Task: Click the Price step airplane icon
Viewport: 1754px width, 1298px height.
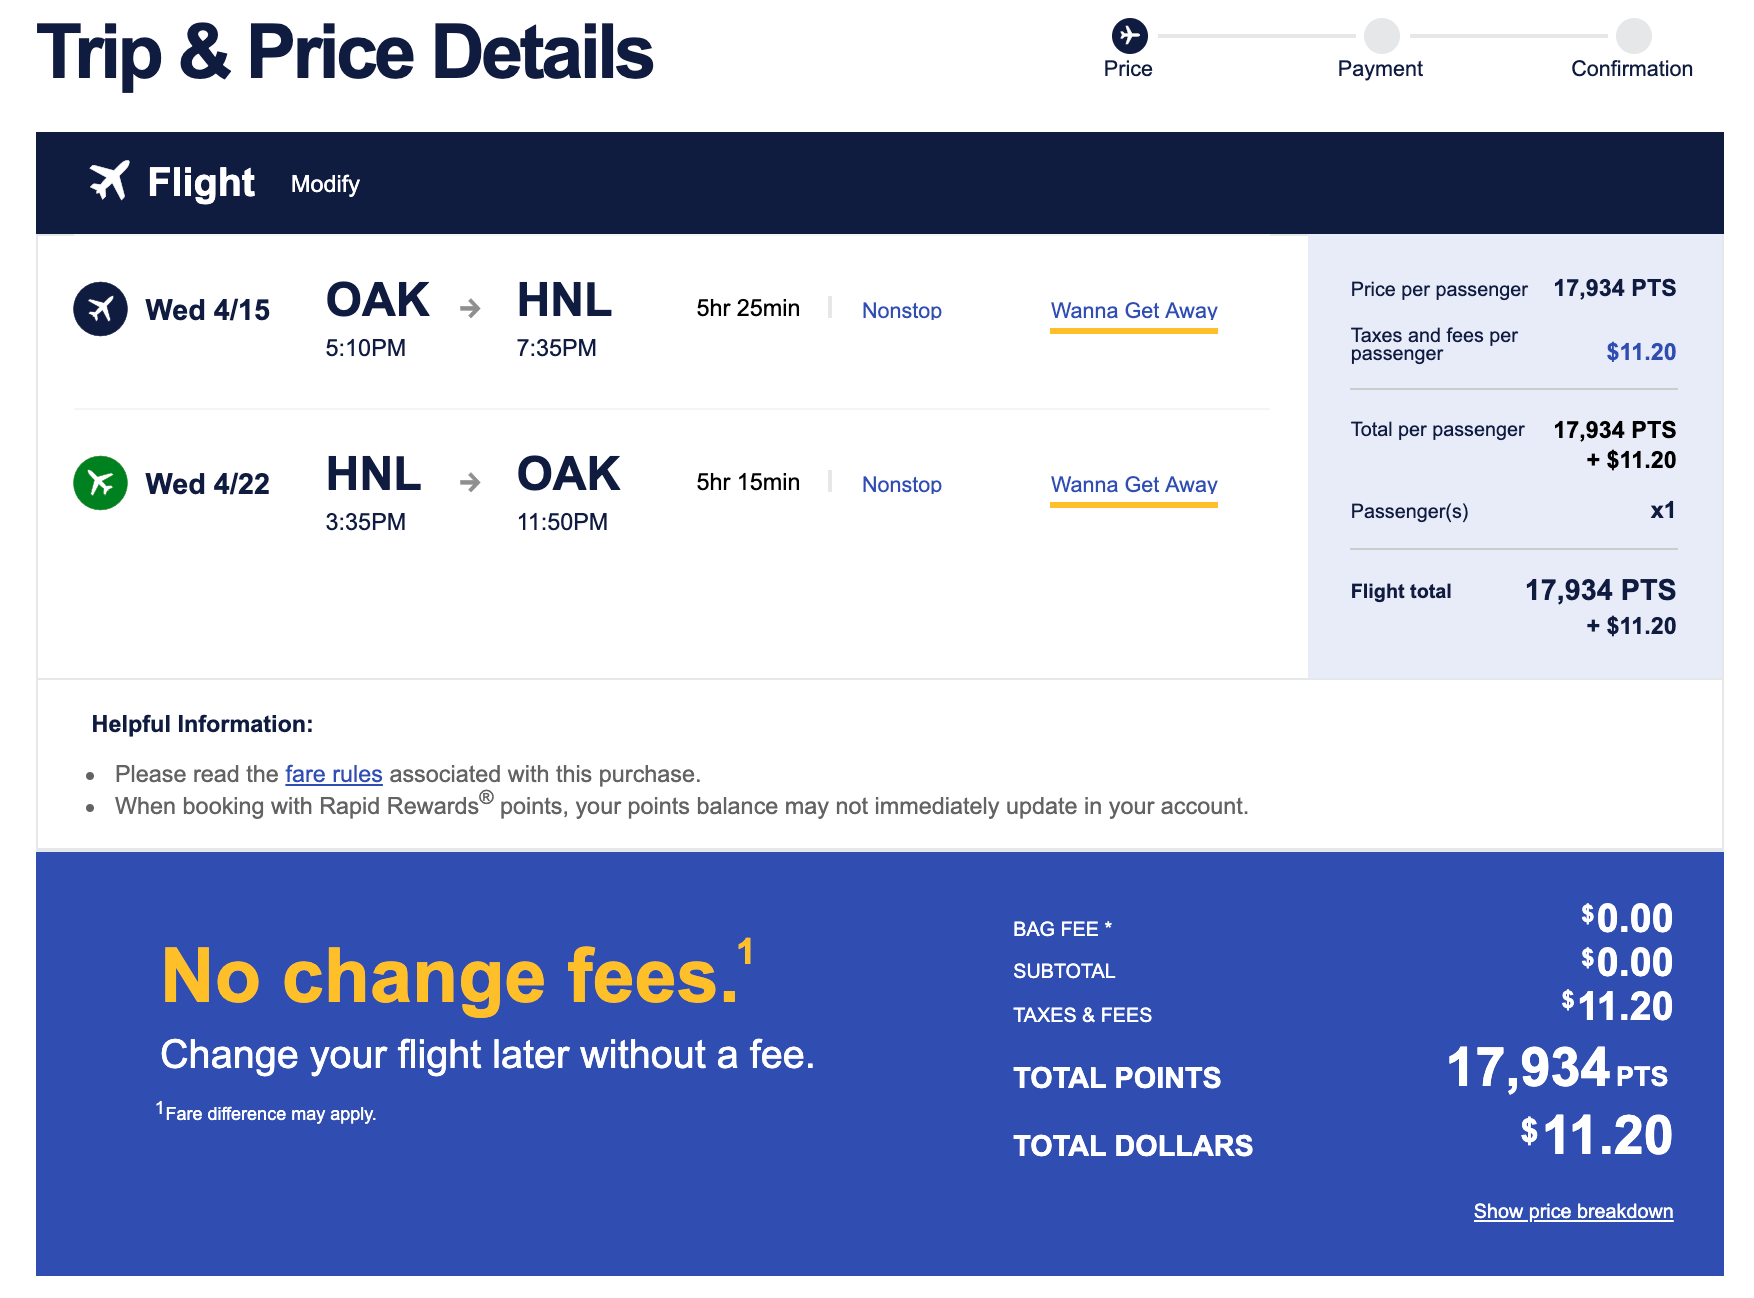Action: click(x=1129, y=36)
